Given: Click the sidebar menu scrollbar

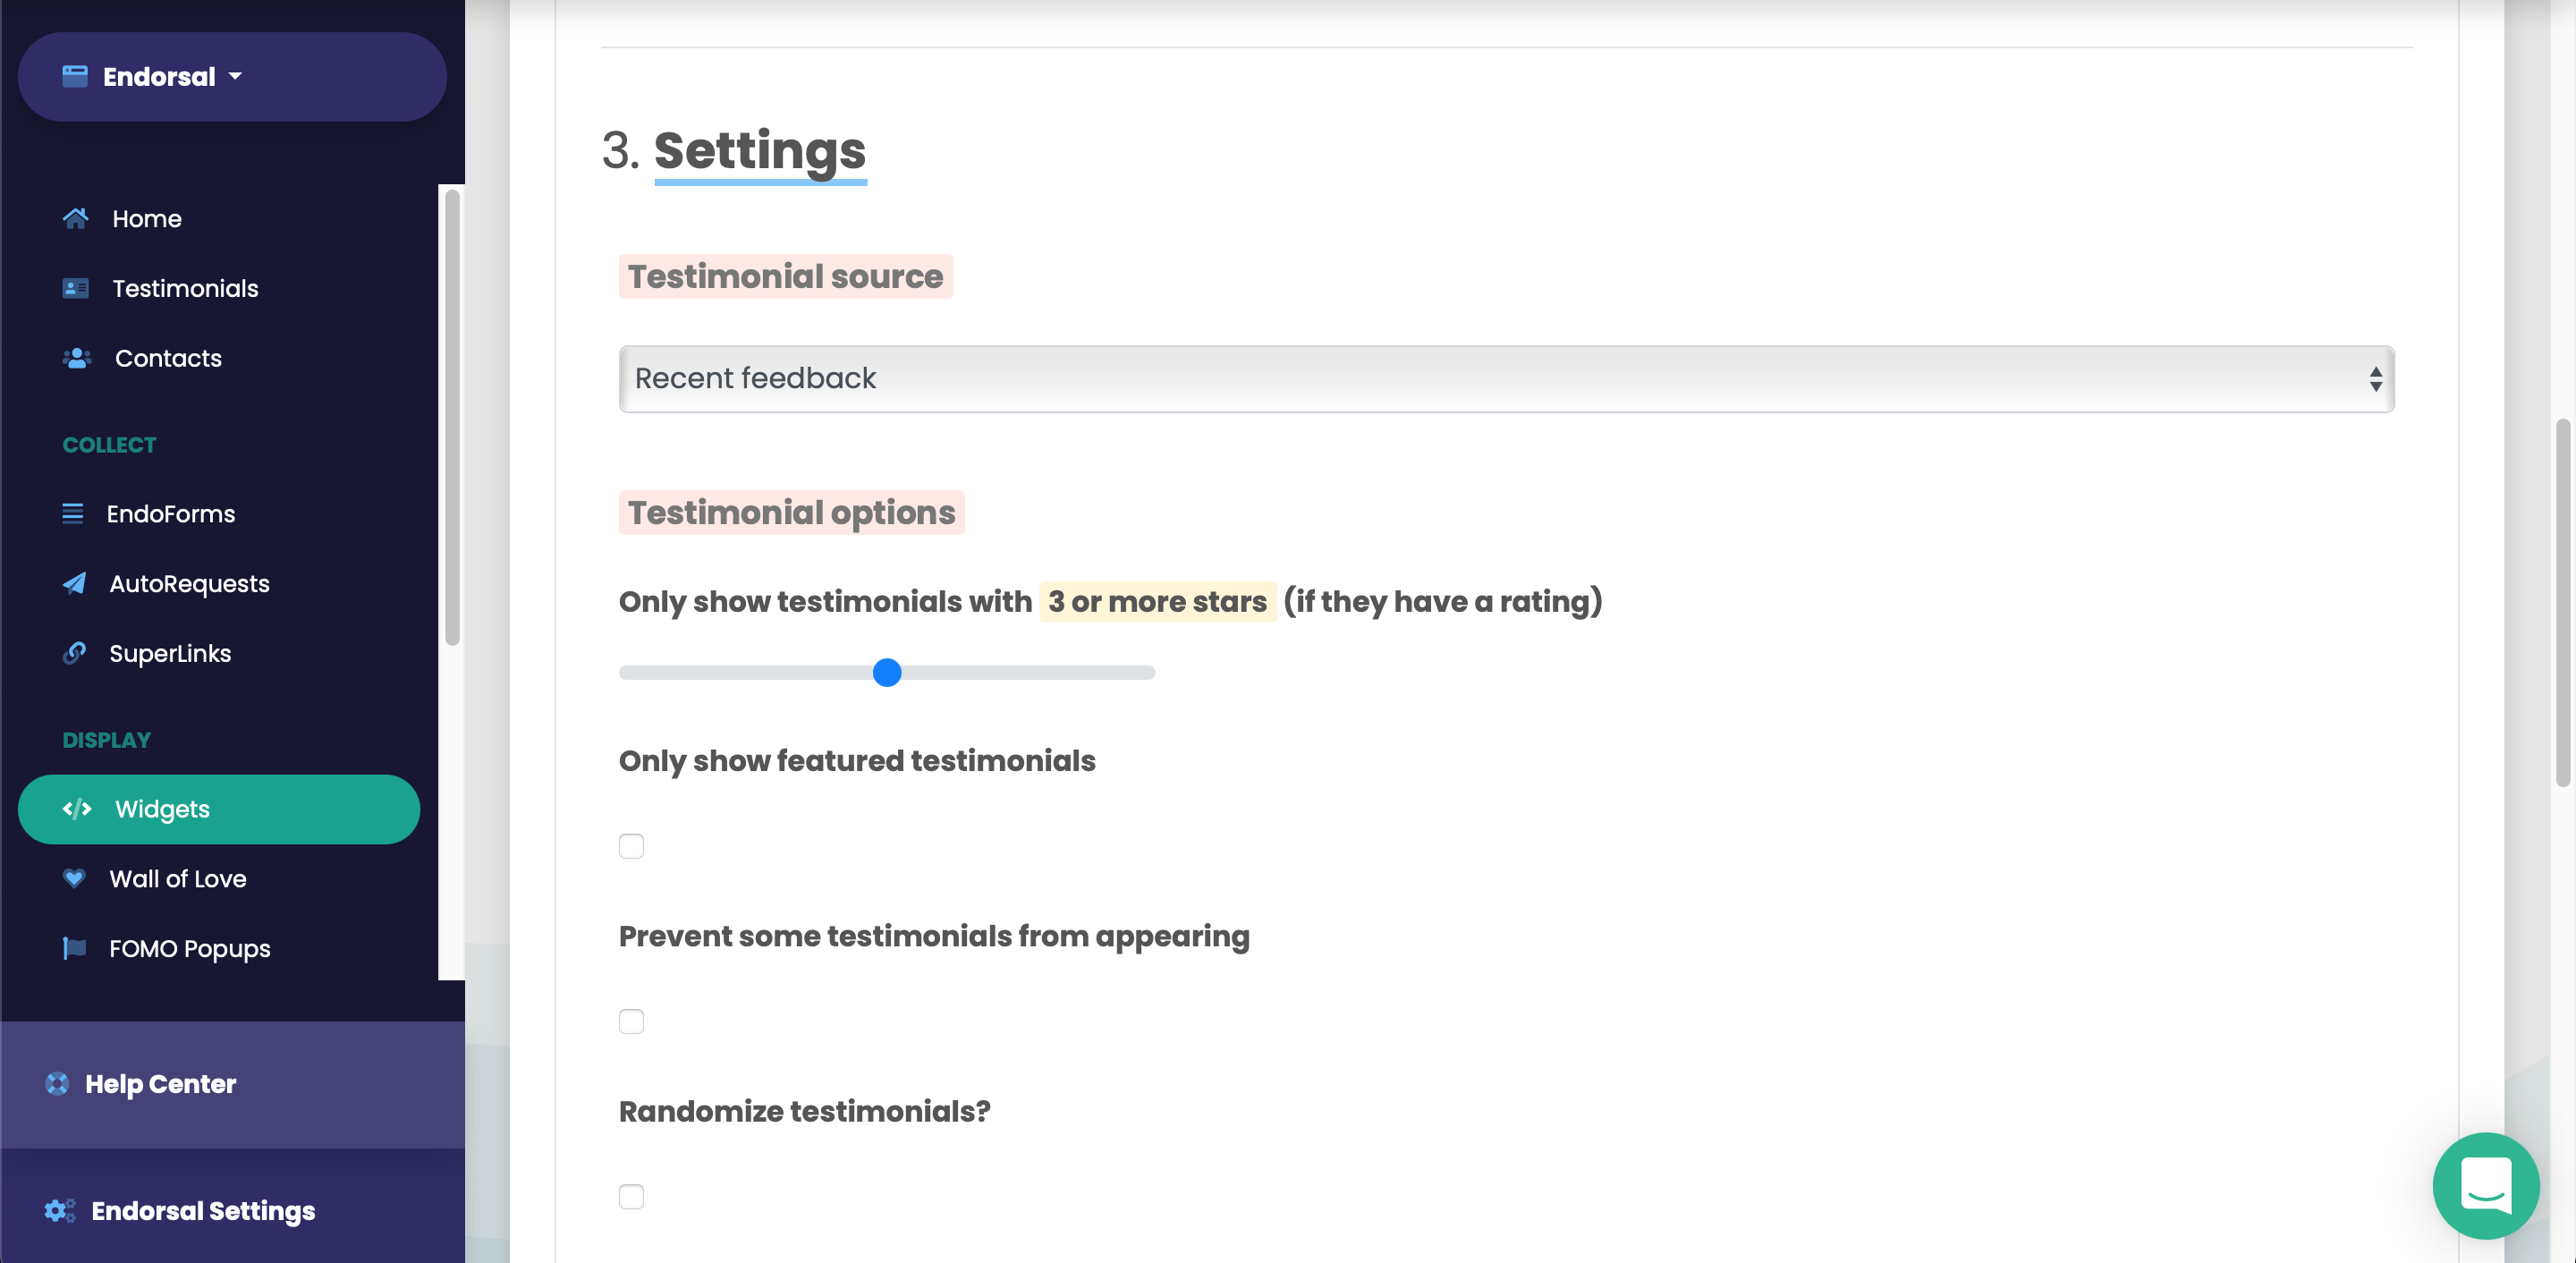Looking at the screenshot, I should (452, 417).
